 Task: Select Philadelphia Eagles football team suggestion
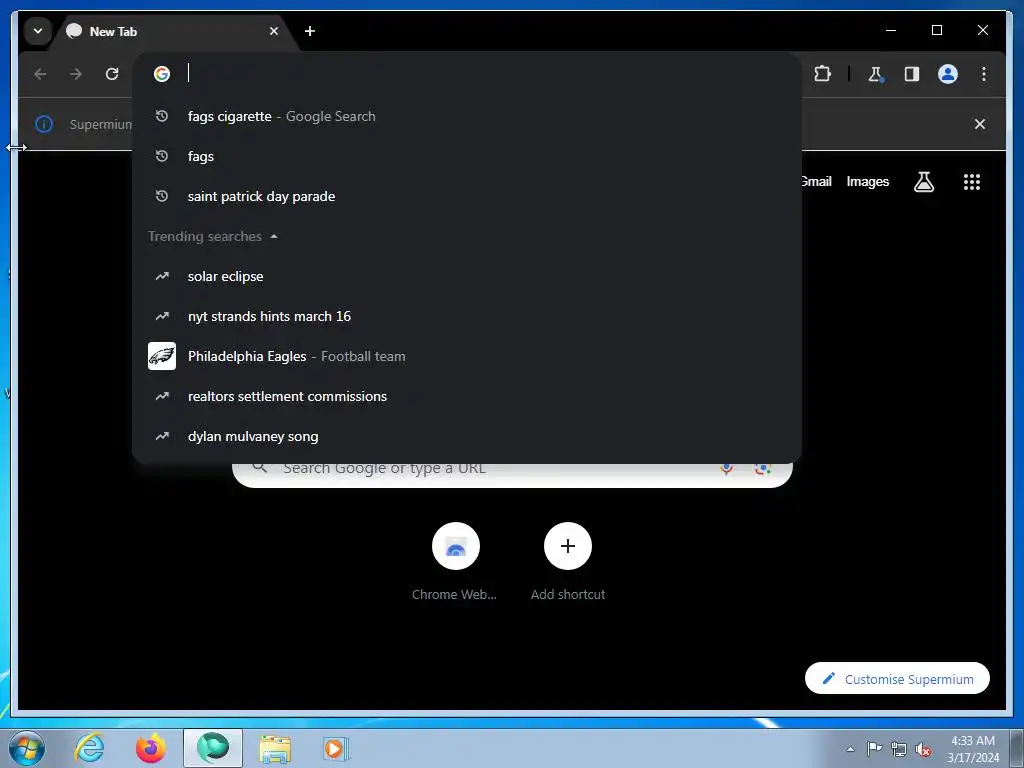coord(467,356)
